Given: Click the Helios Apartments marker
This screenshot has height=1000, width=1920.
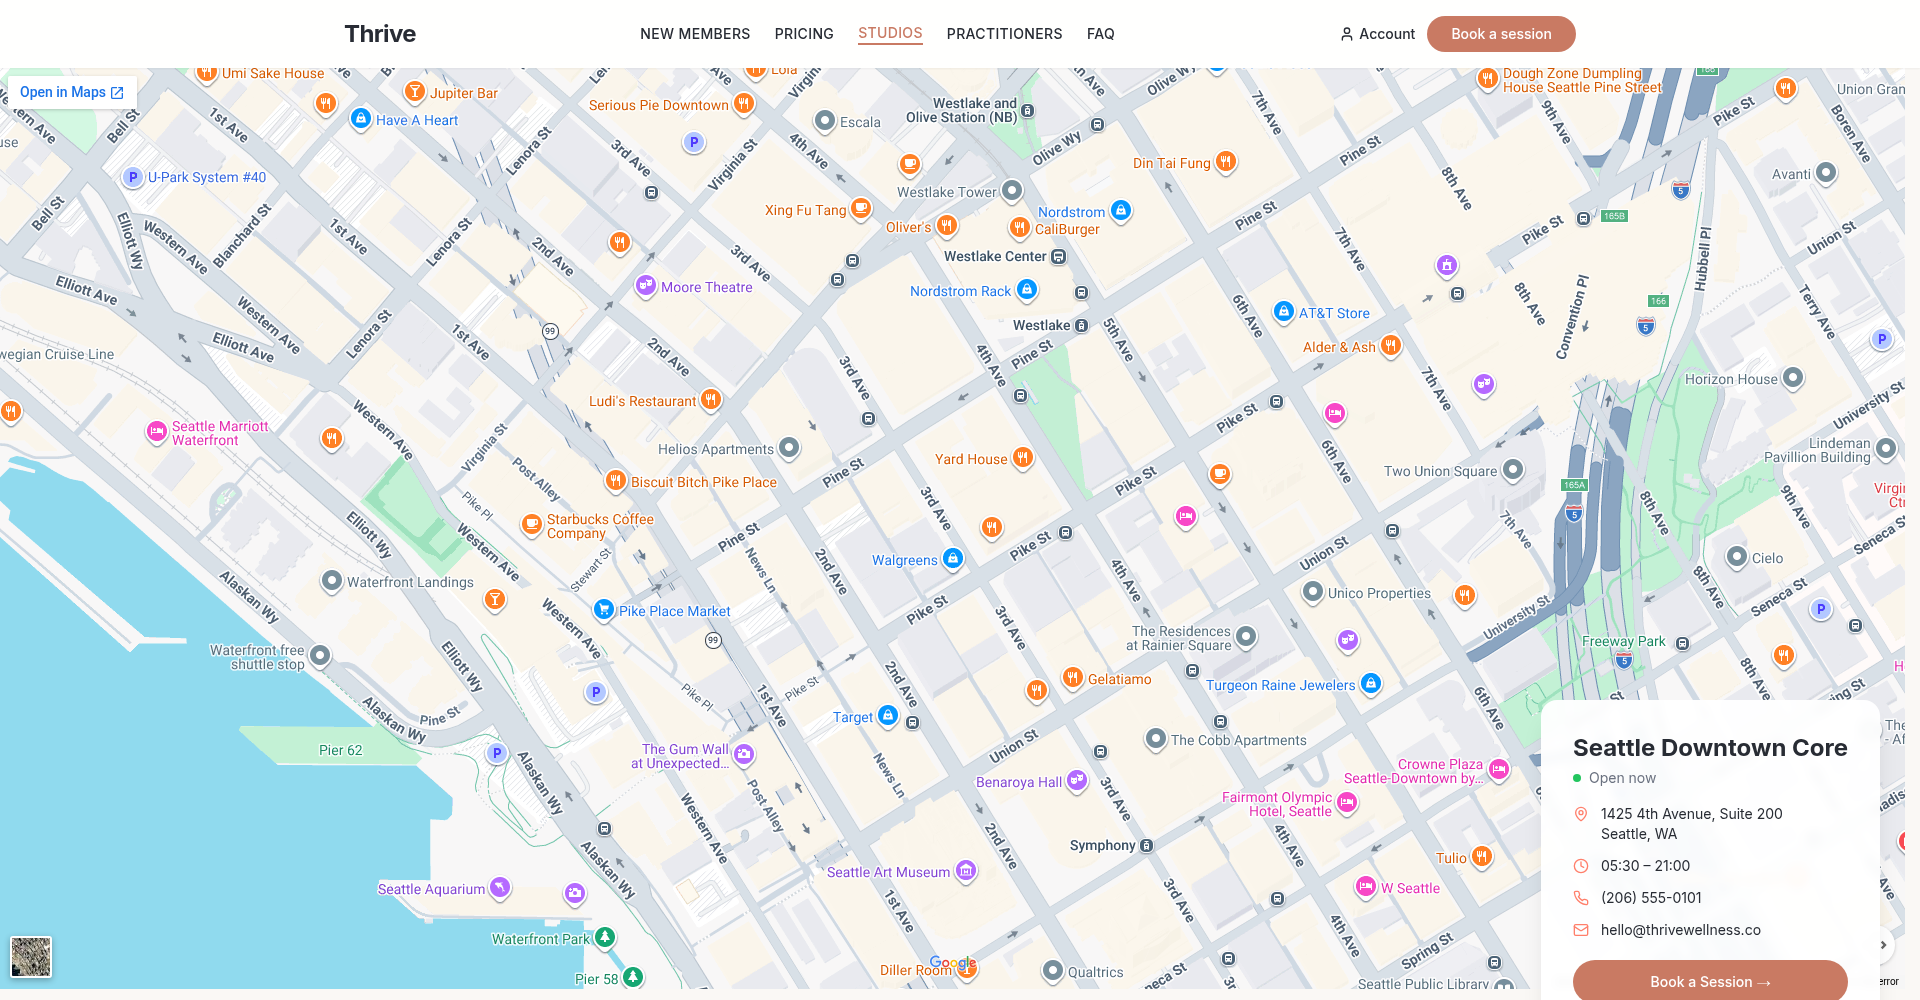Looking at the screenshot, I should [789, 447].
